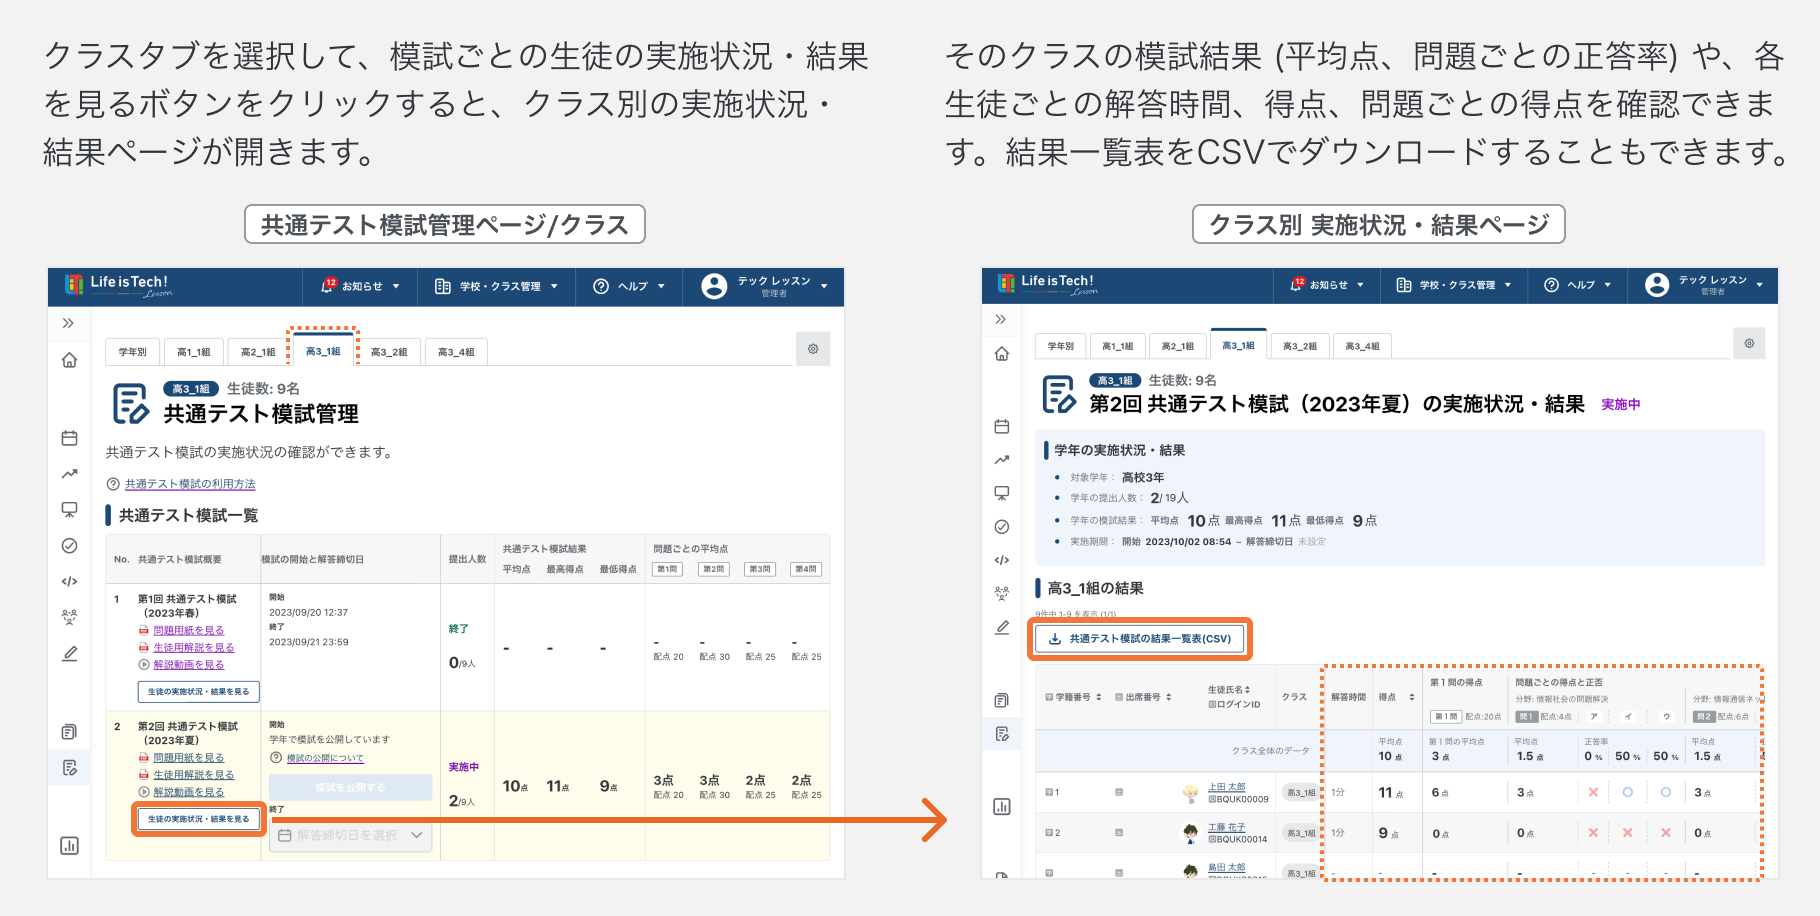This screenshot has height=916, width=1820.
Task: Select 高3_2組 tab in right screenshot
Action: [1300, 346]
